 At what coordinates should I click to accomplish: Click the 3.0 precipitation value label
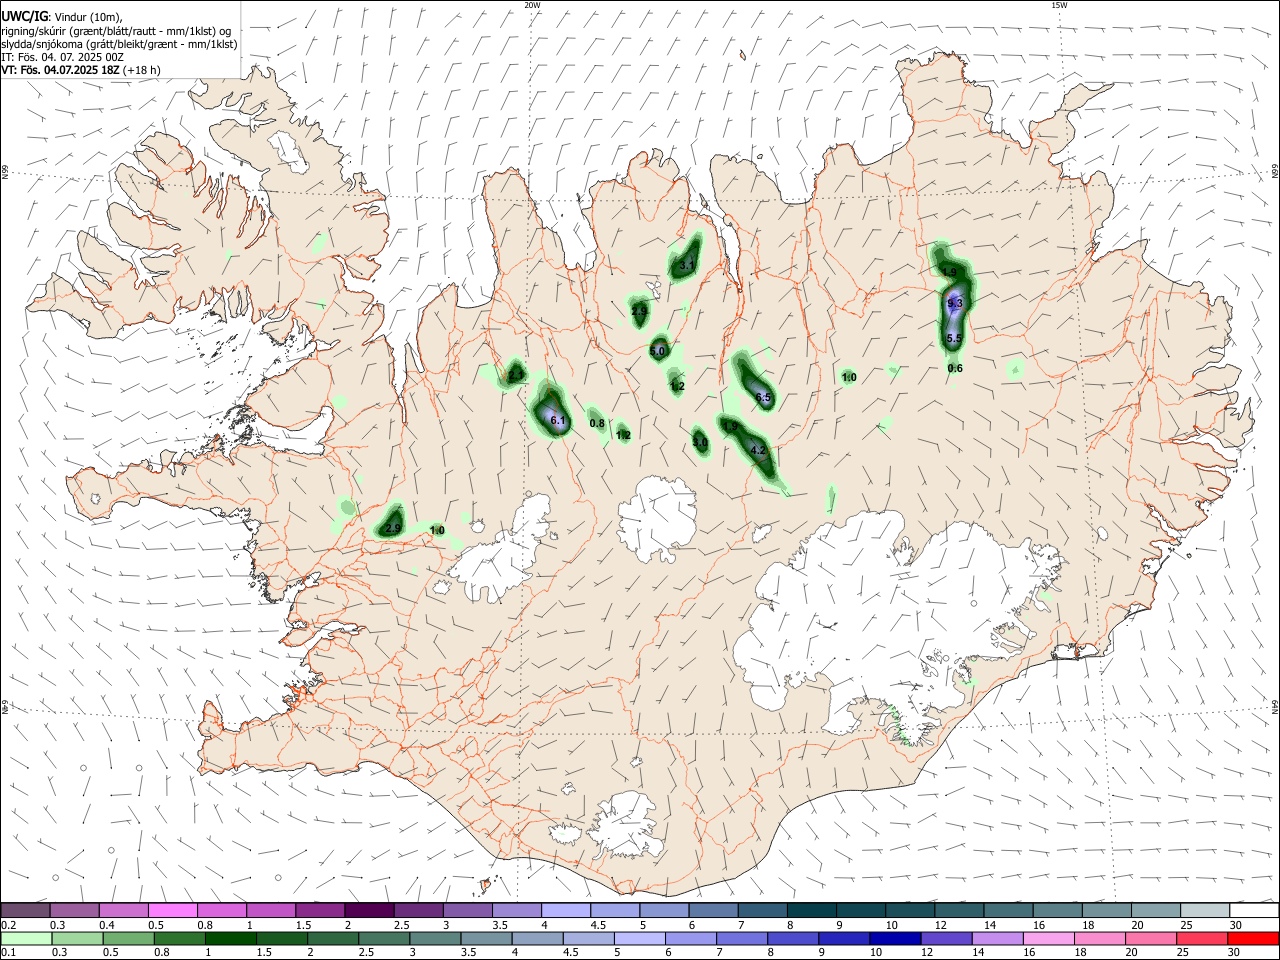[x=700, y=443]
